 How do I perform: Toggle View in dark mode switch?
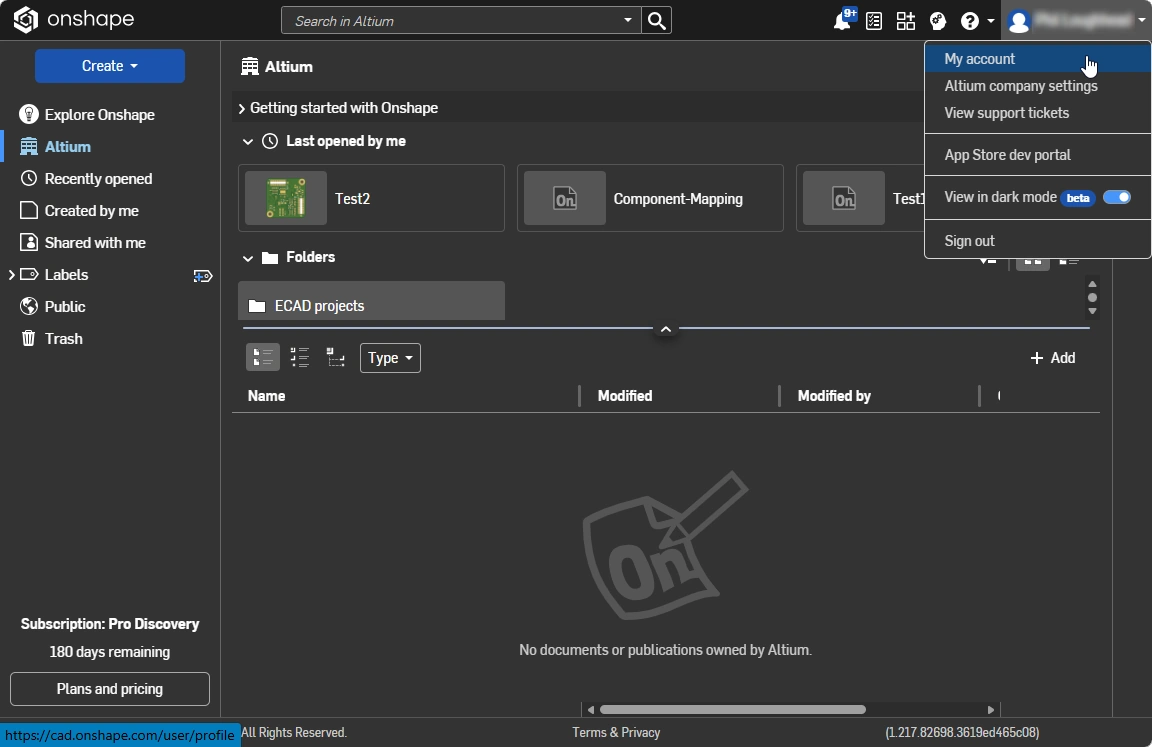pos(1117,197)
